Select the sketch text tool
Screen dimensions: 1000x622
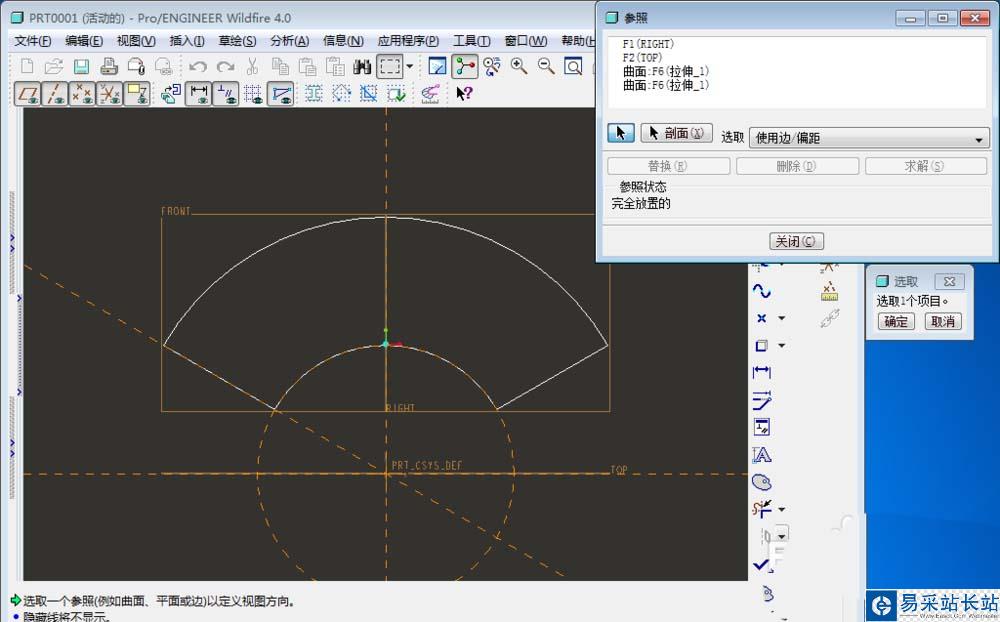point(762,455)
